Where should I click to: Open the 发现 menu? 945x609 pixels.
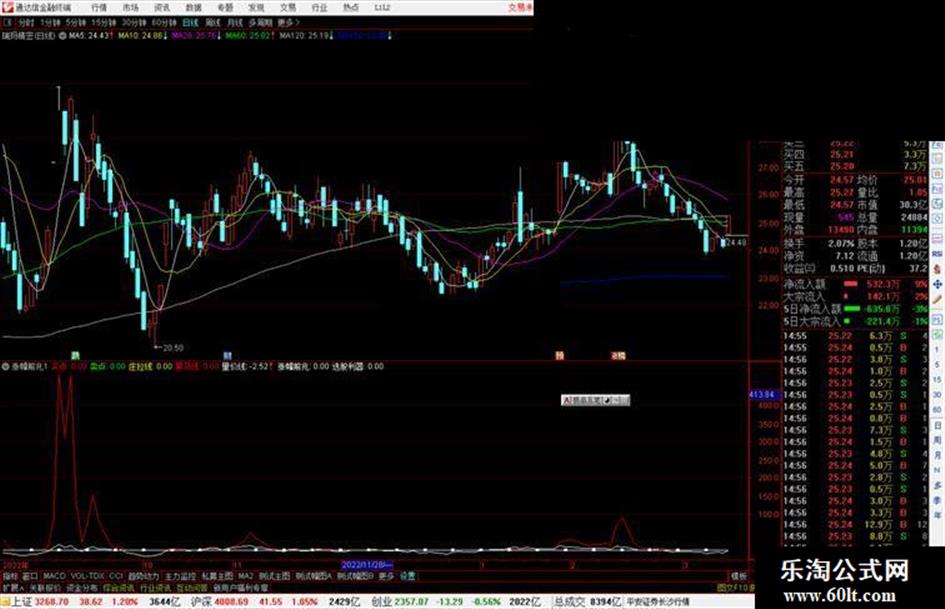(256, 8)
